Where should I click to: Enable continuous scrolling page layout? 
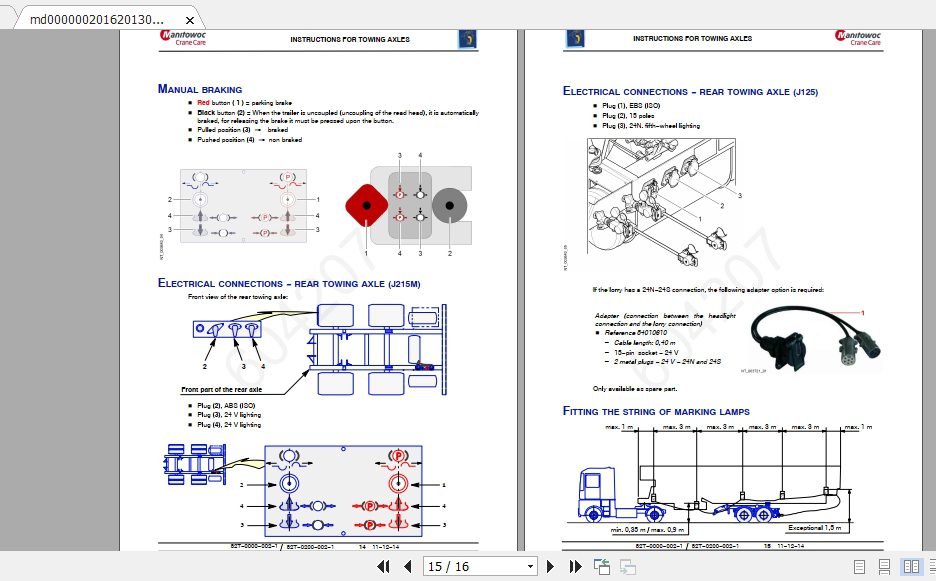[x=883, y=566]
